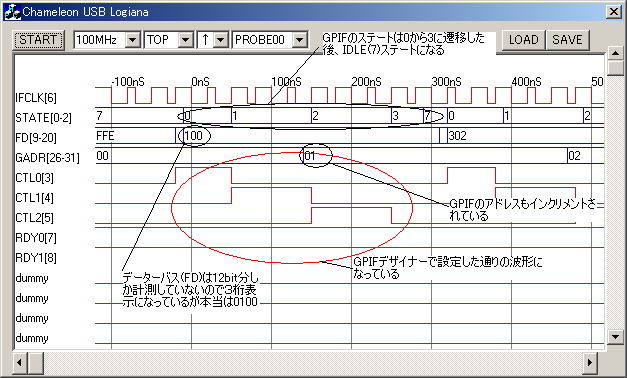Close the Chameleon USB Logiana window

coord(613,12)
